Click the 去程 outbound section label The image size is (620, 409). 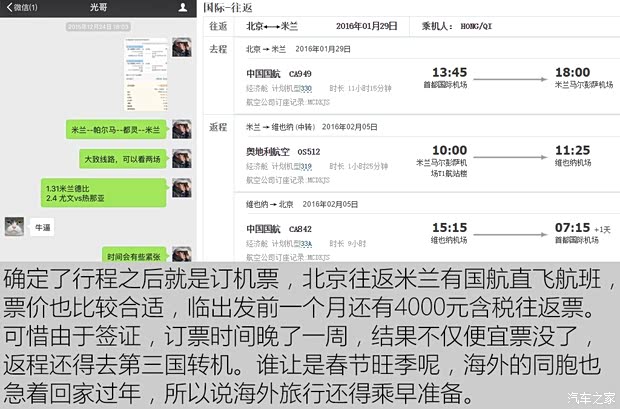pyautogui.click(x=218, y=48)
